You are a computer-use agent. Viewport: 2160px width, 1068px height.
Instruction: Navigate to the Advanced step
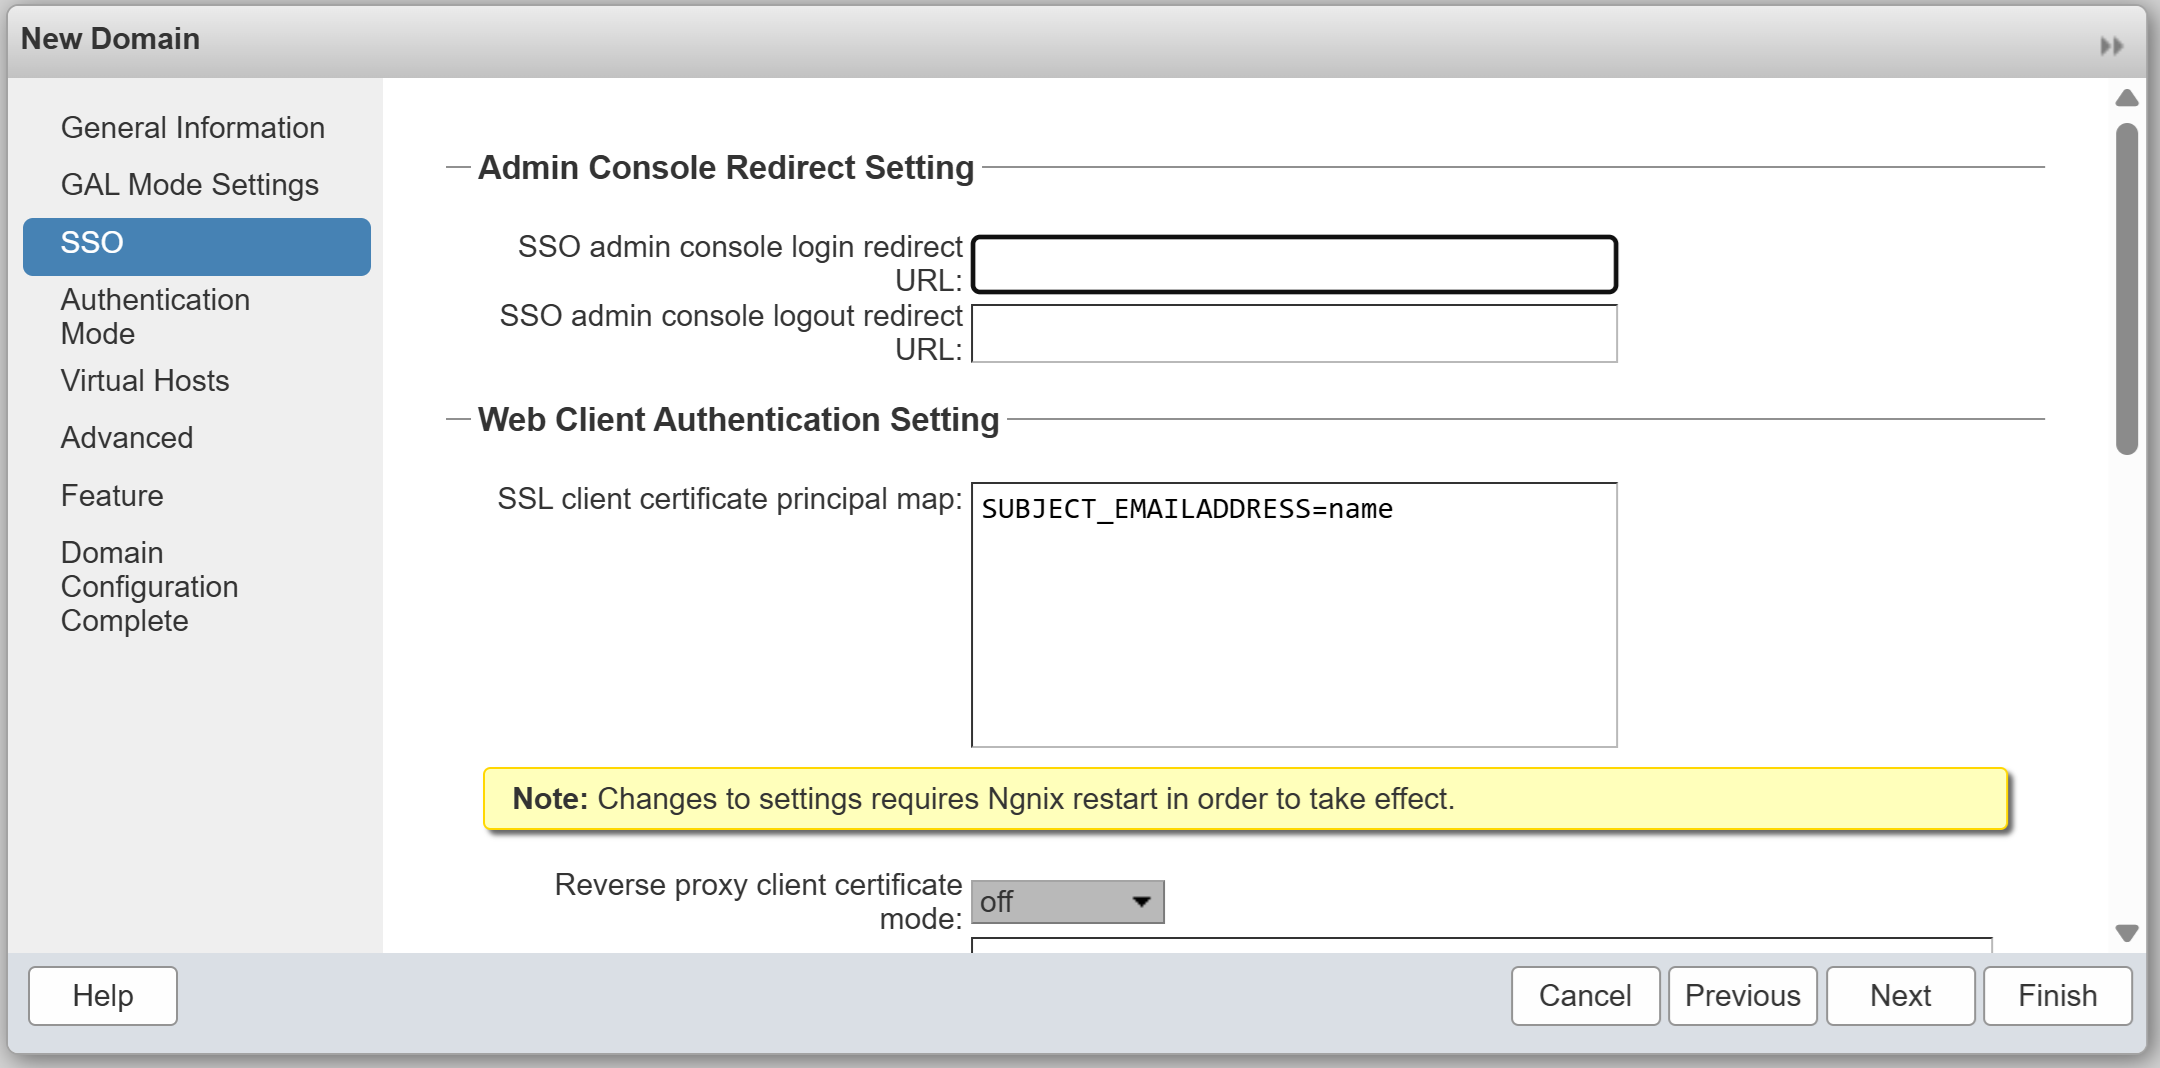tap(127, 438)
